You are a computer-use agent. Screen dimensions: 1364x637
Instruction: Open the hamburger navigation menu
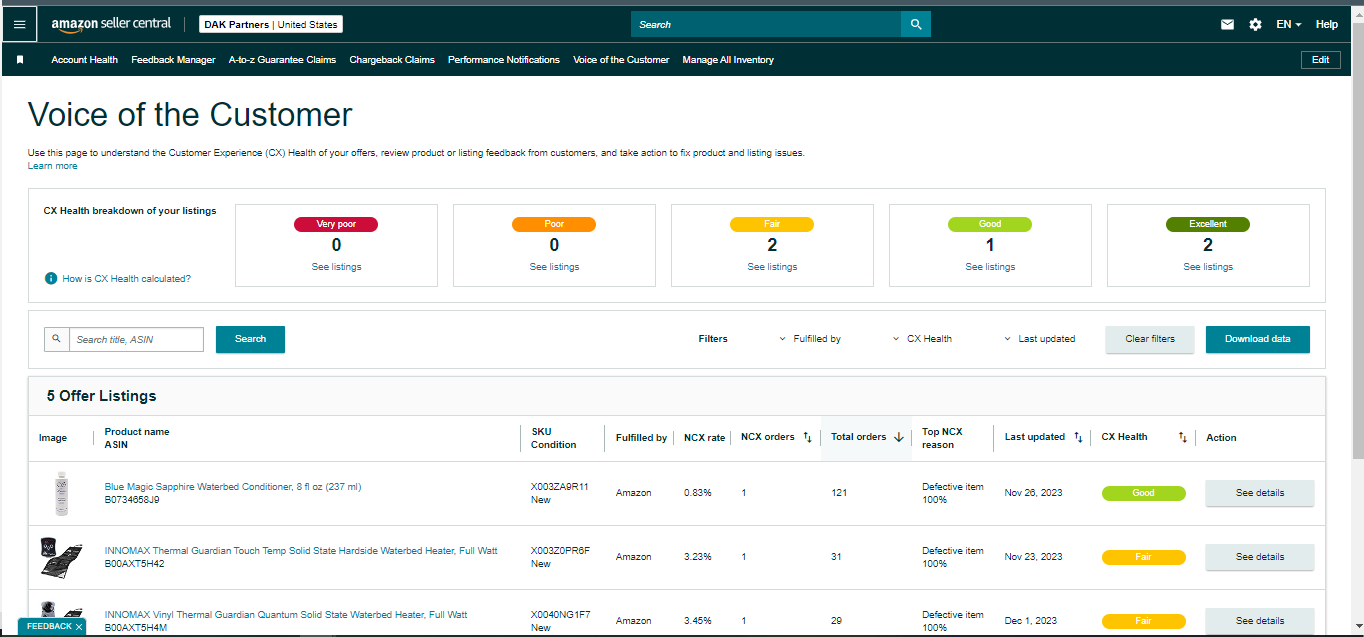(19, 24)
